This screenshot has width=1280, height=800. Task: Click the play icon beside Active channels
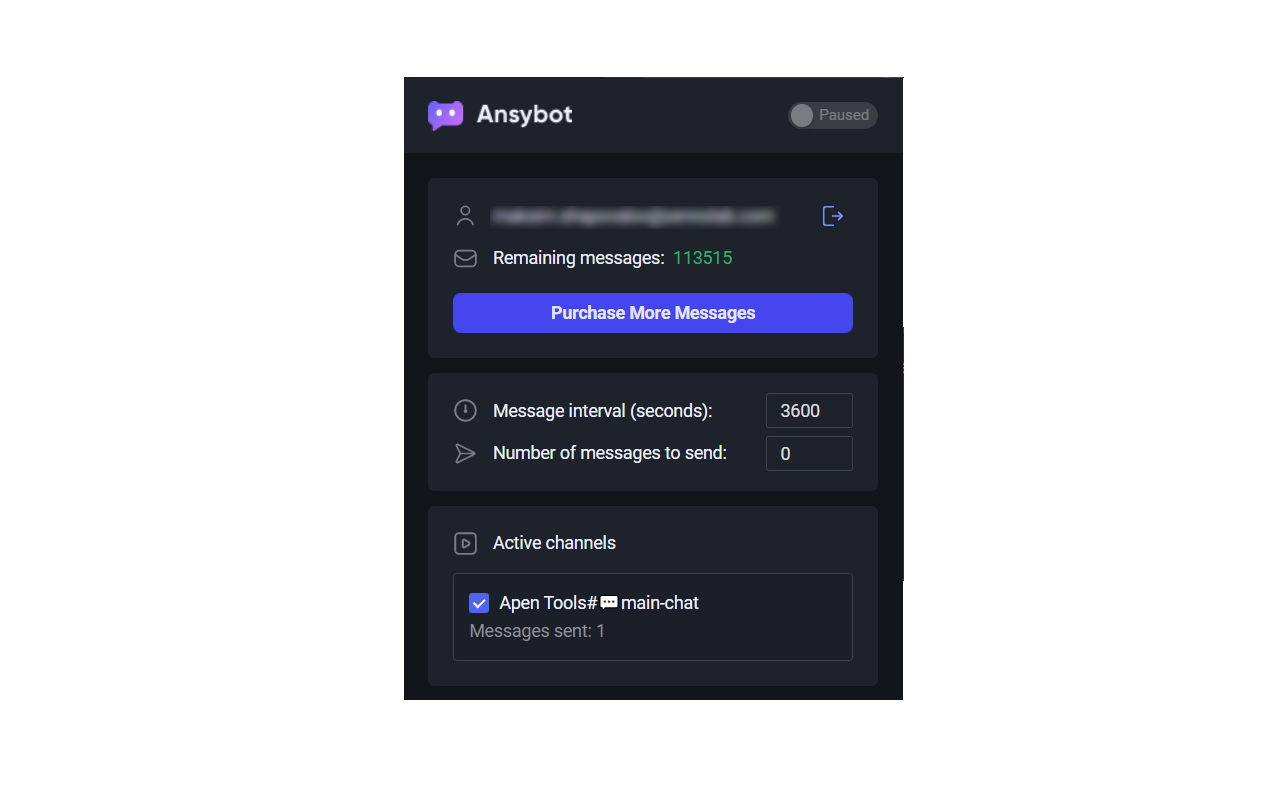[x=465, y=543]
